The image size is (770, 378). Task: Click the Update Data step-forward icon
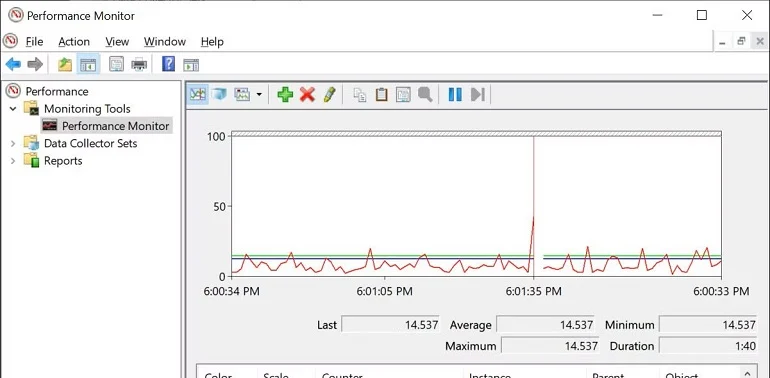coord(478,94)
